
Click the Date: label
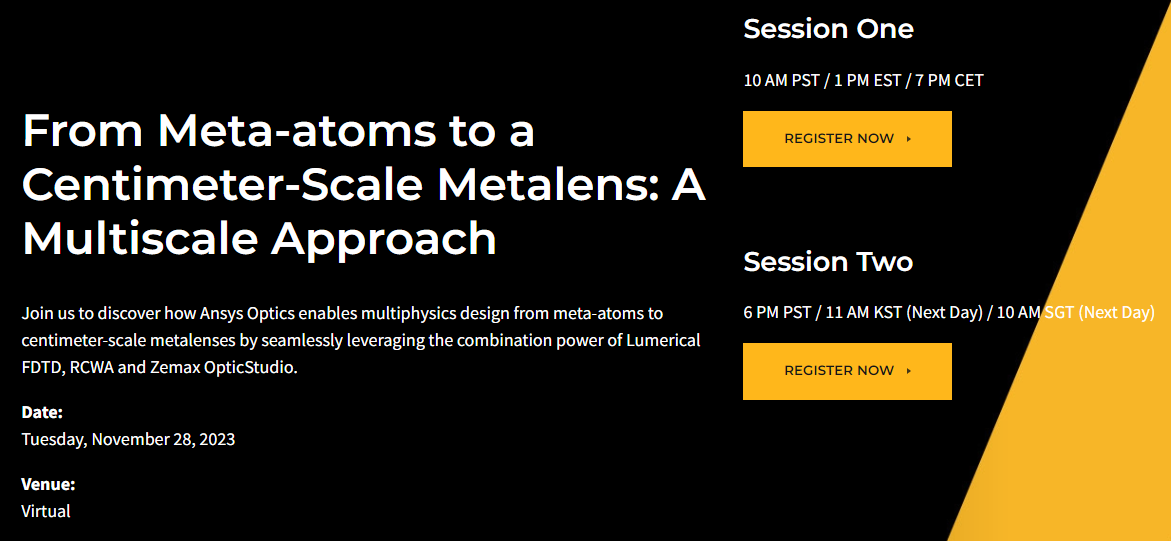[42, 412]
